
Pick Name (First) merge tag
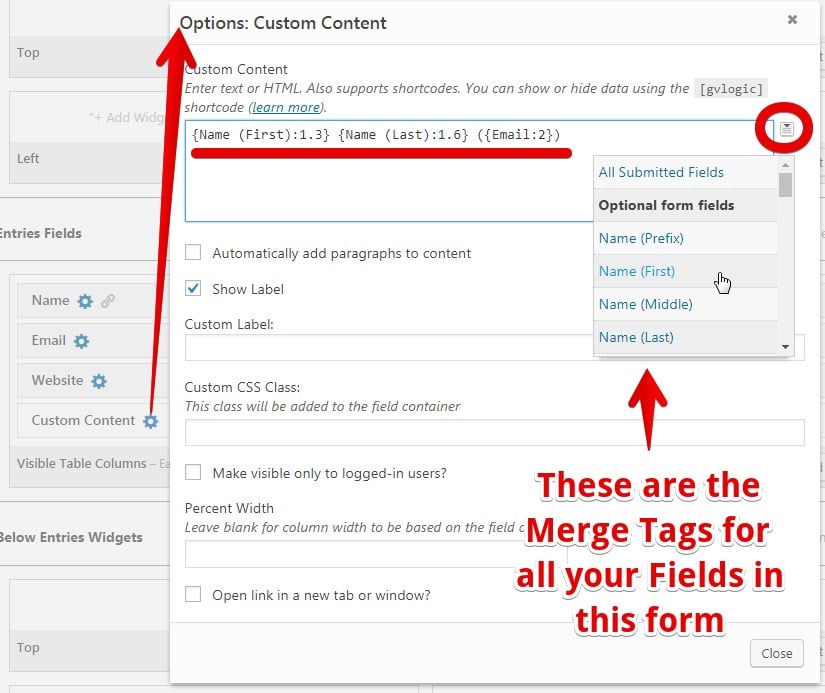pos(636,271)
